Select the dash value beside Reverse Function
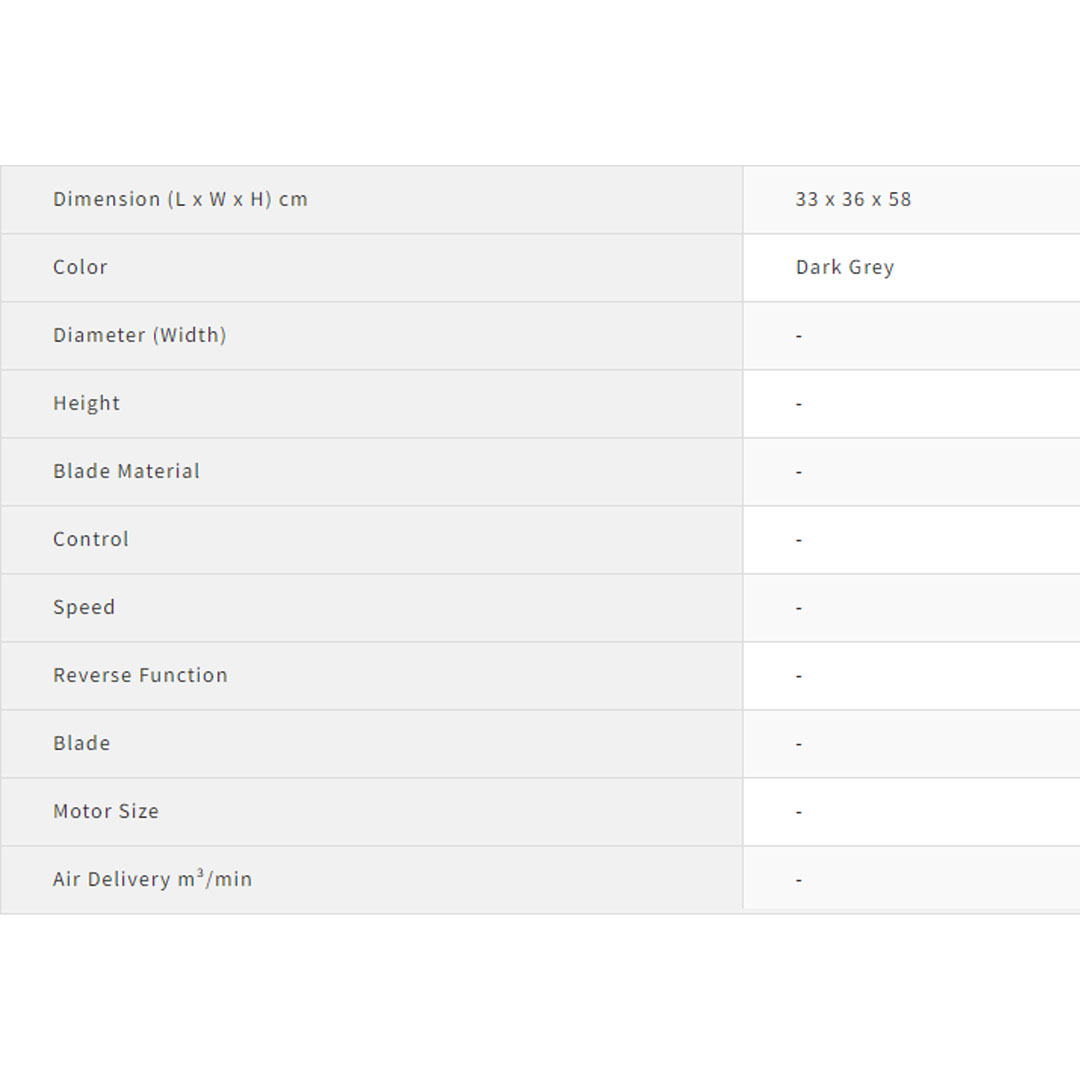This screenshot has height=1080, width=1080. [x=799, y=676]
